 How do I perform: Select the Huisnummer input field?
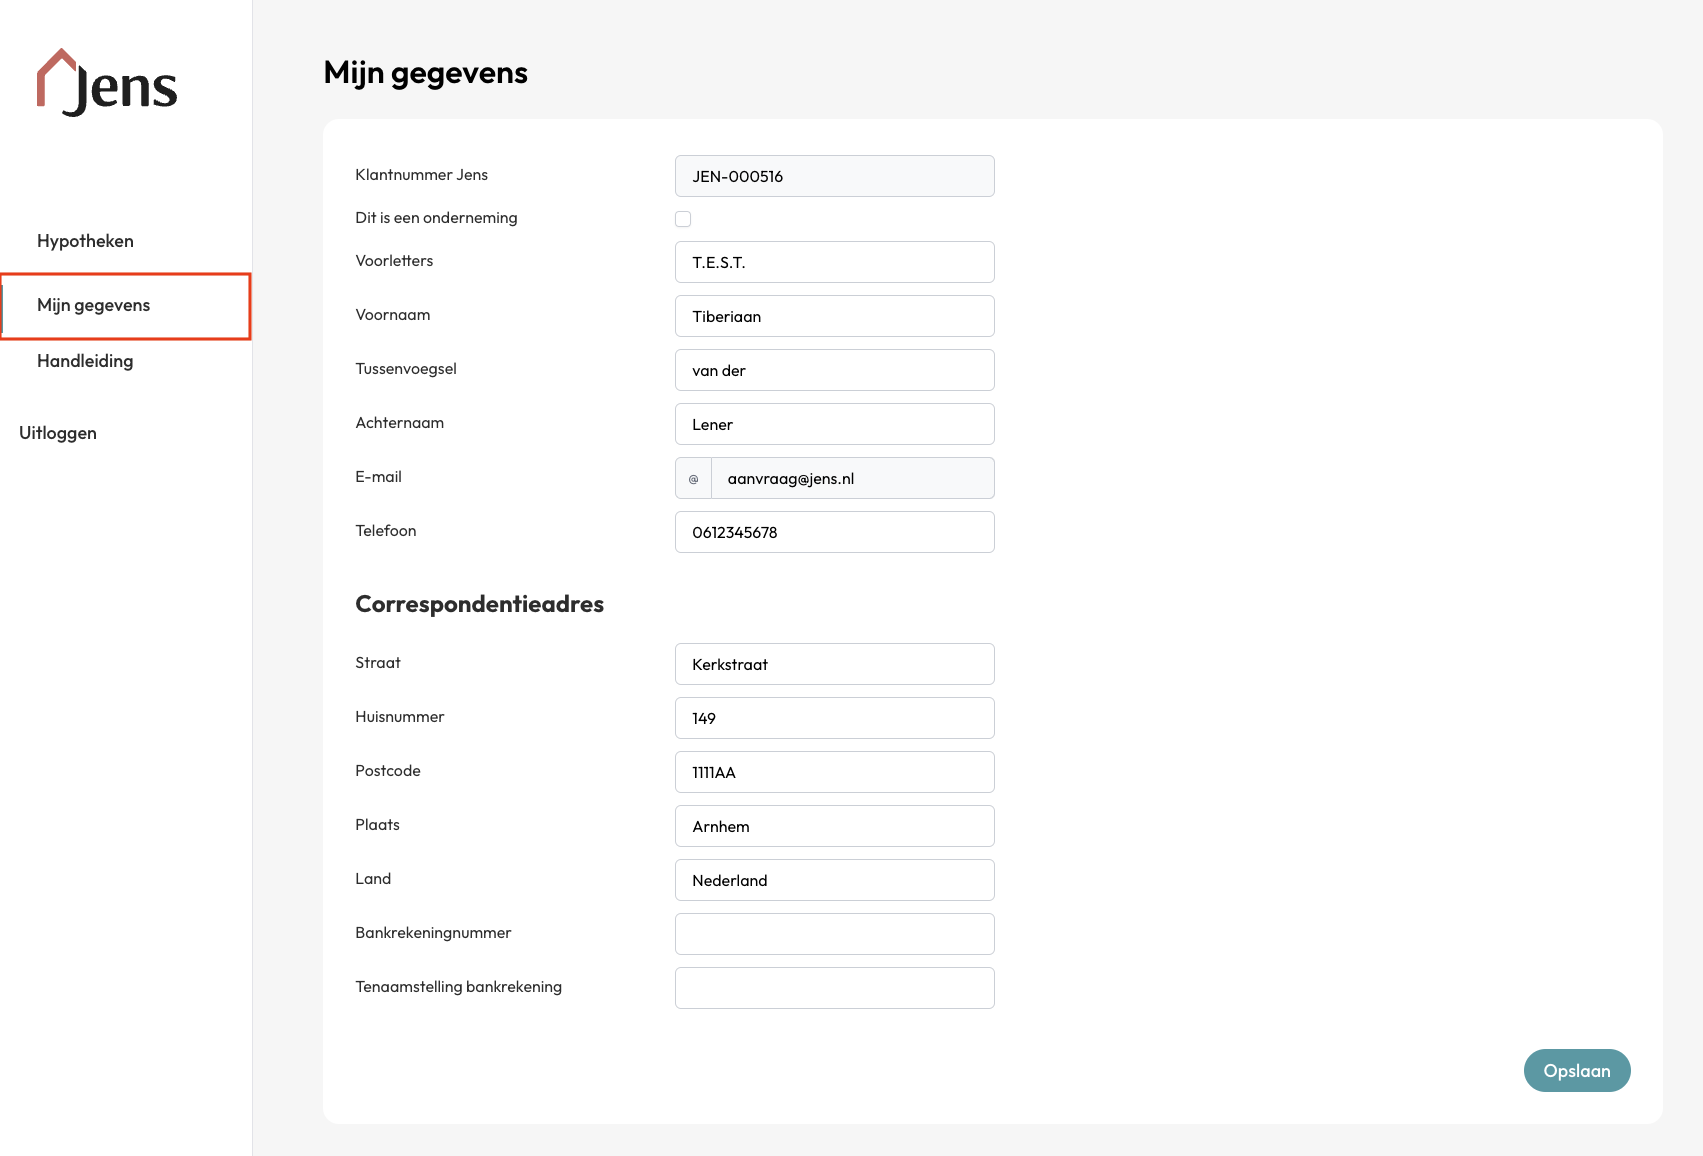(x=834, y=719)
